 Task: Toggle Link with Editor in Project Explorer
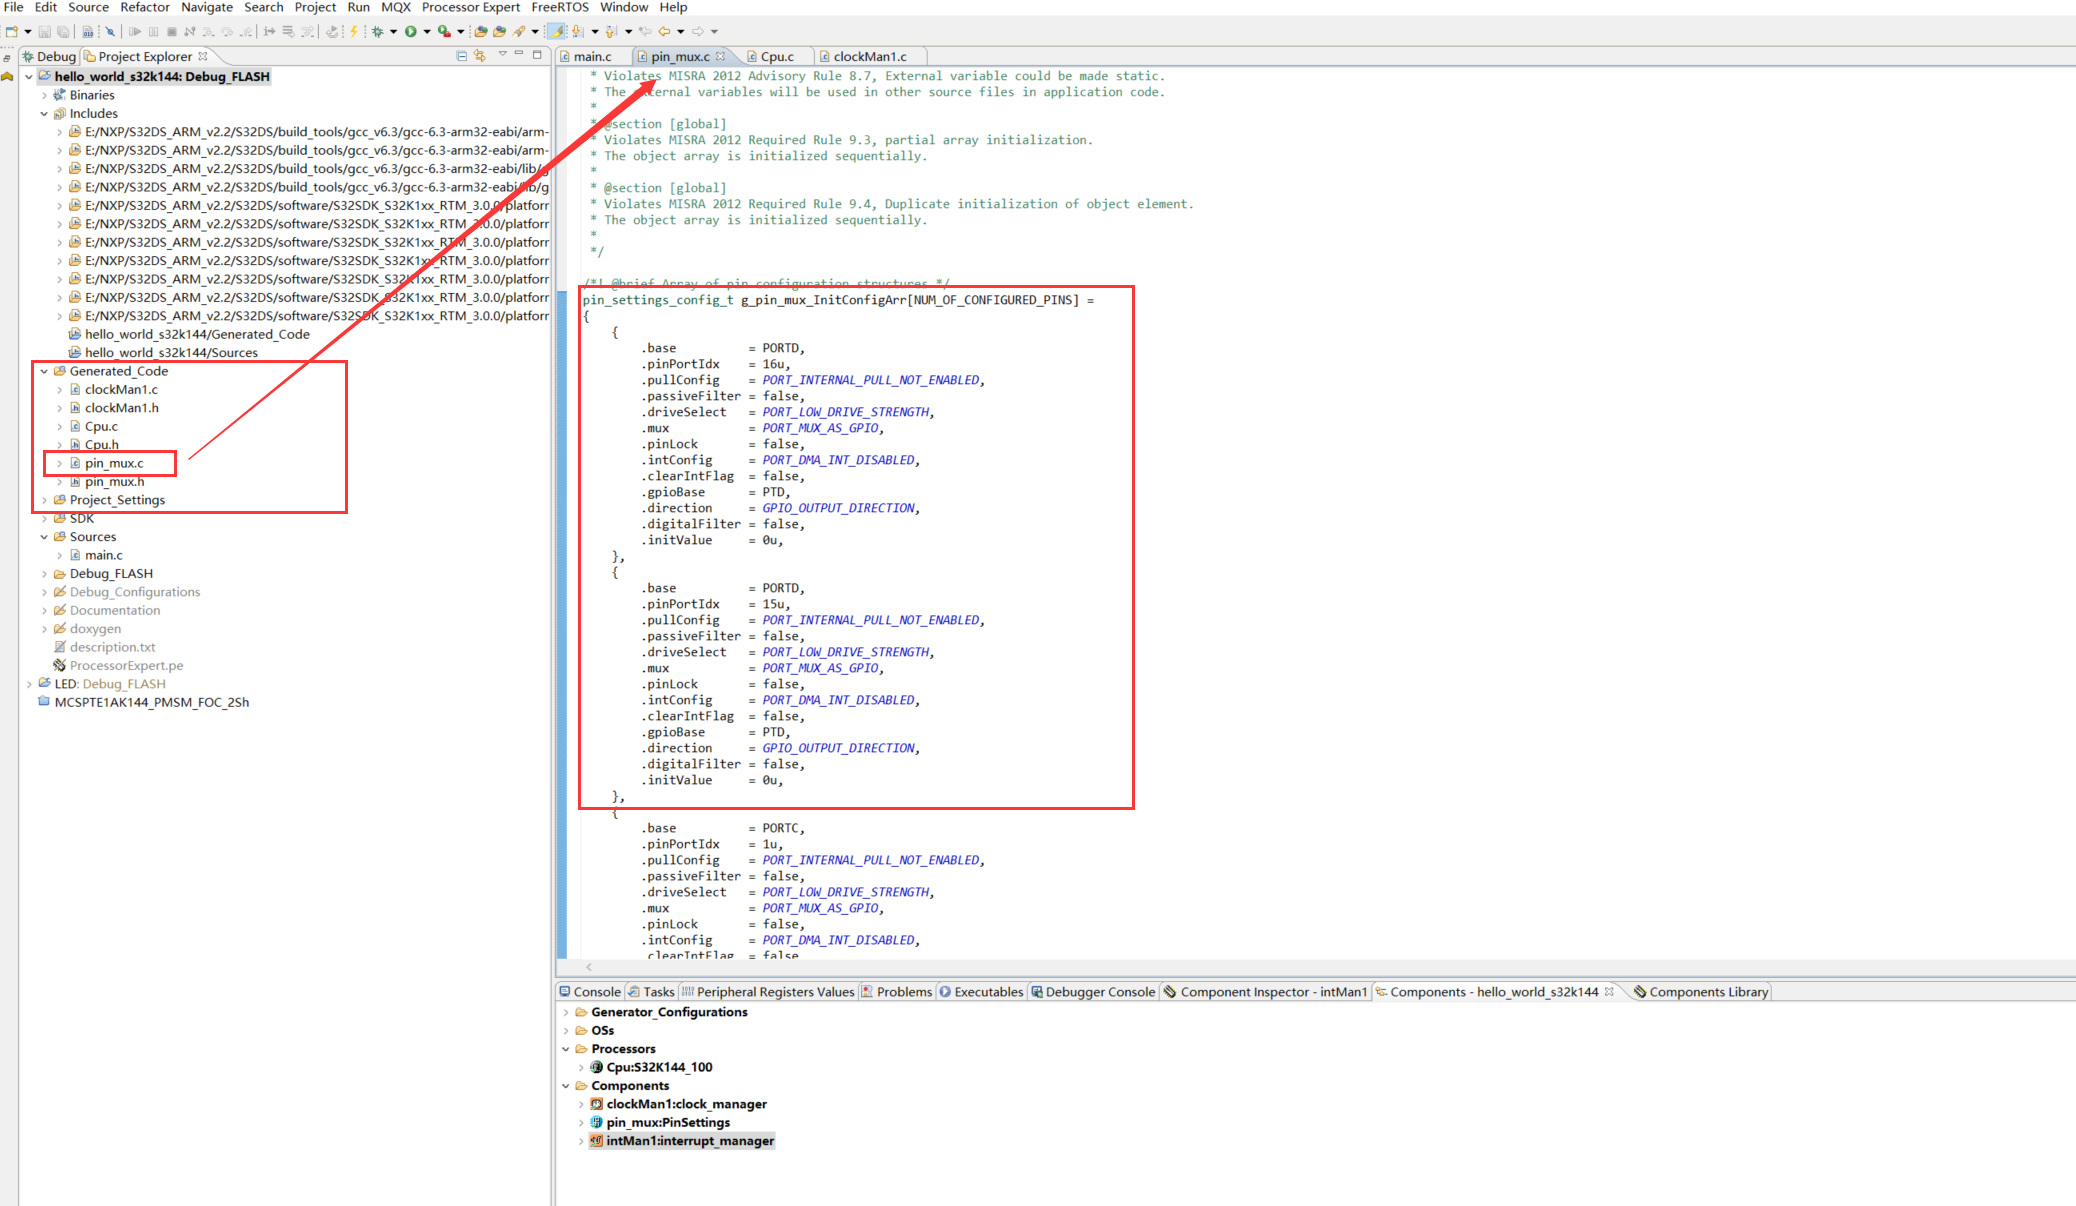pos(480,56)
